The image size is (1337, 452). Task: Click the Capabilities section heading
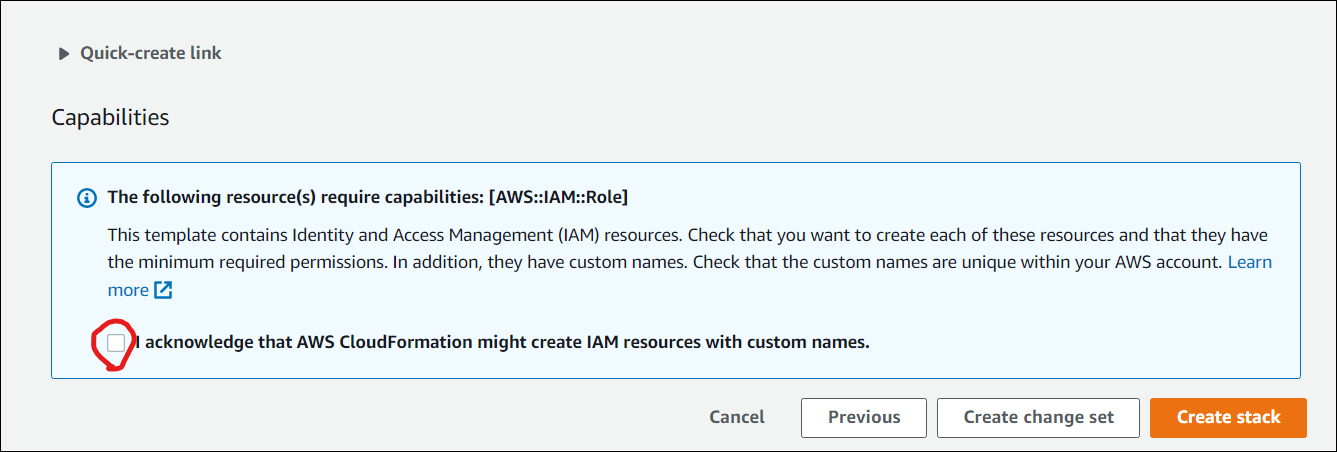click(110, 117)
